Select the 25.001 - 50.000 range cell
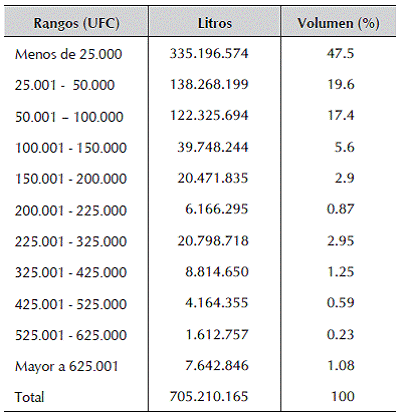 point(65,85)
